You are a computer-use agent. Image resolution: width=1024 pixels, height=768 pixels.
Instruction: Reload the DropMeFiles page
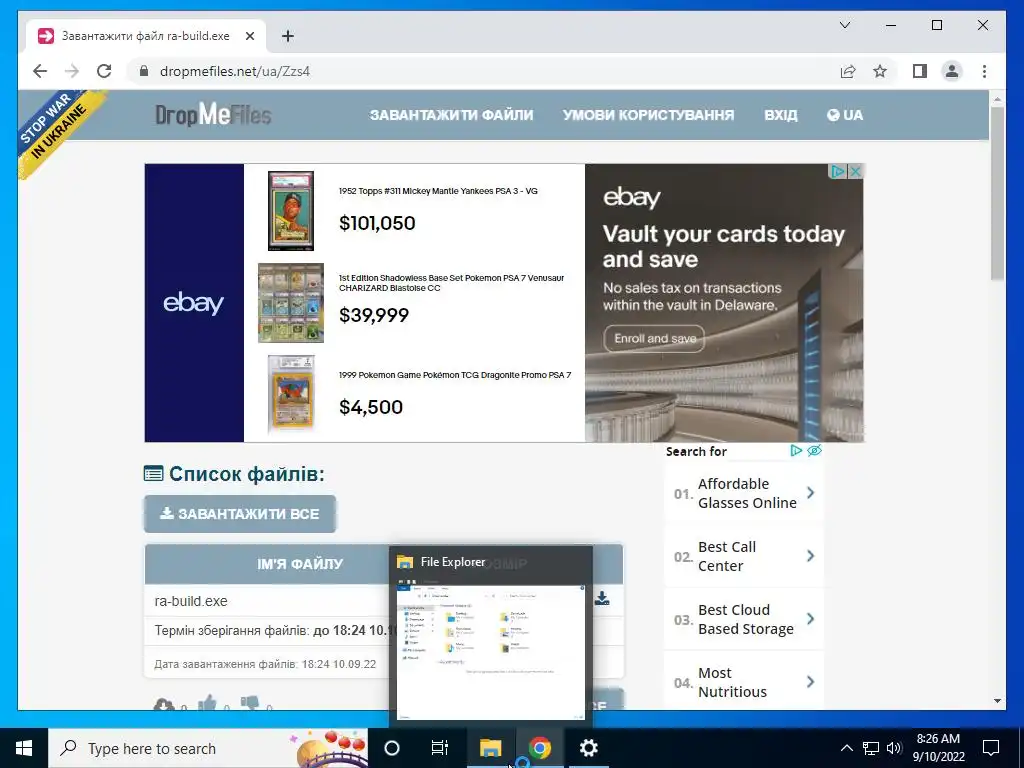(x=104, y=71)
